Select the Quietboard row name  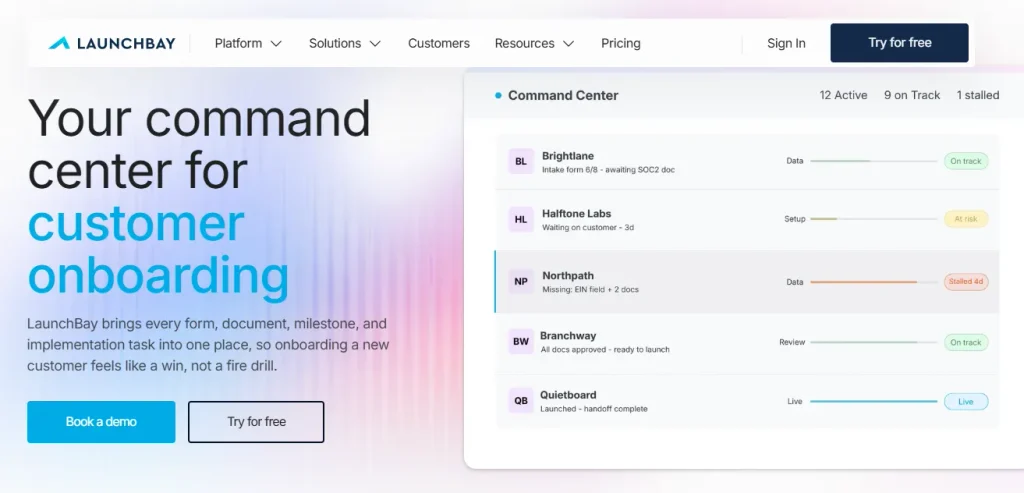568,395
